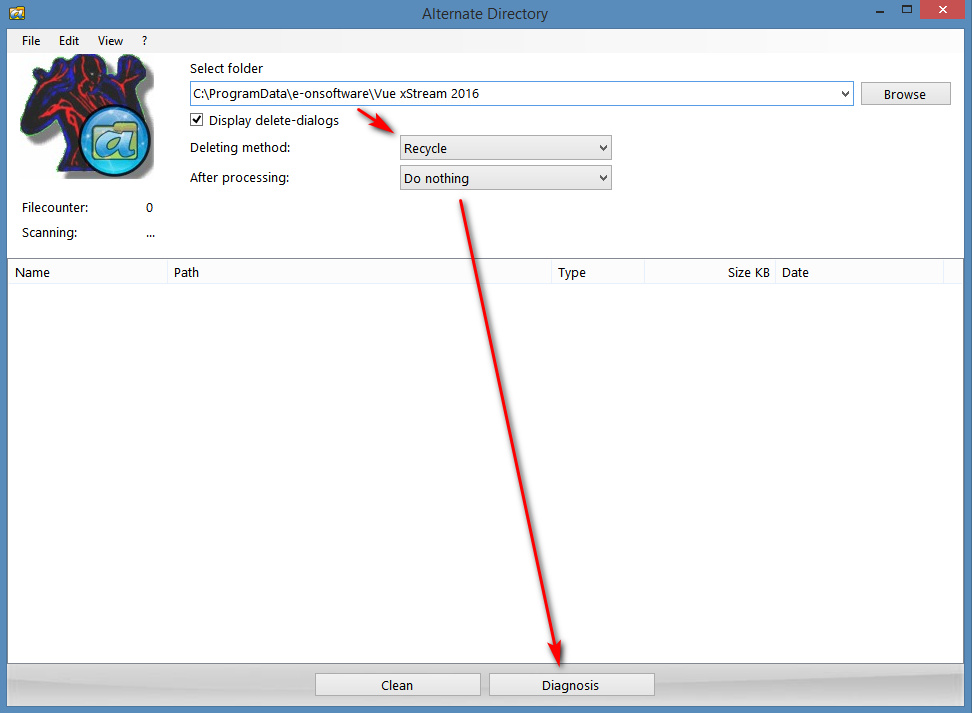Click the title bar application icon
This screenshot has width=972, height=713.
coord(17,13)
